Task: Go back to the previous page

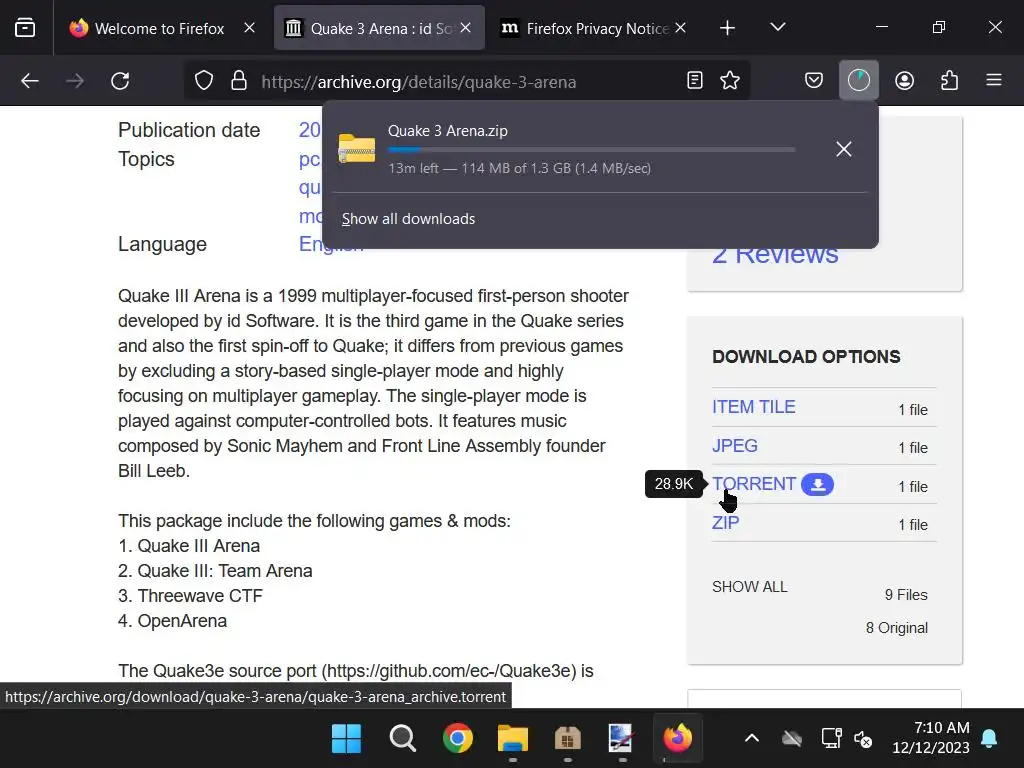Action: coord(30,81)
